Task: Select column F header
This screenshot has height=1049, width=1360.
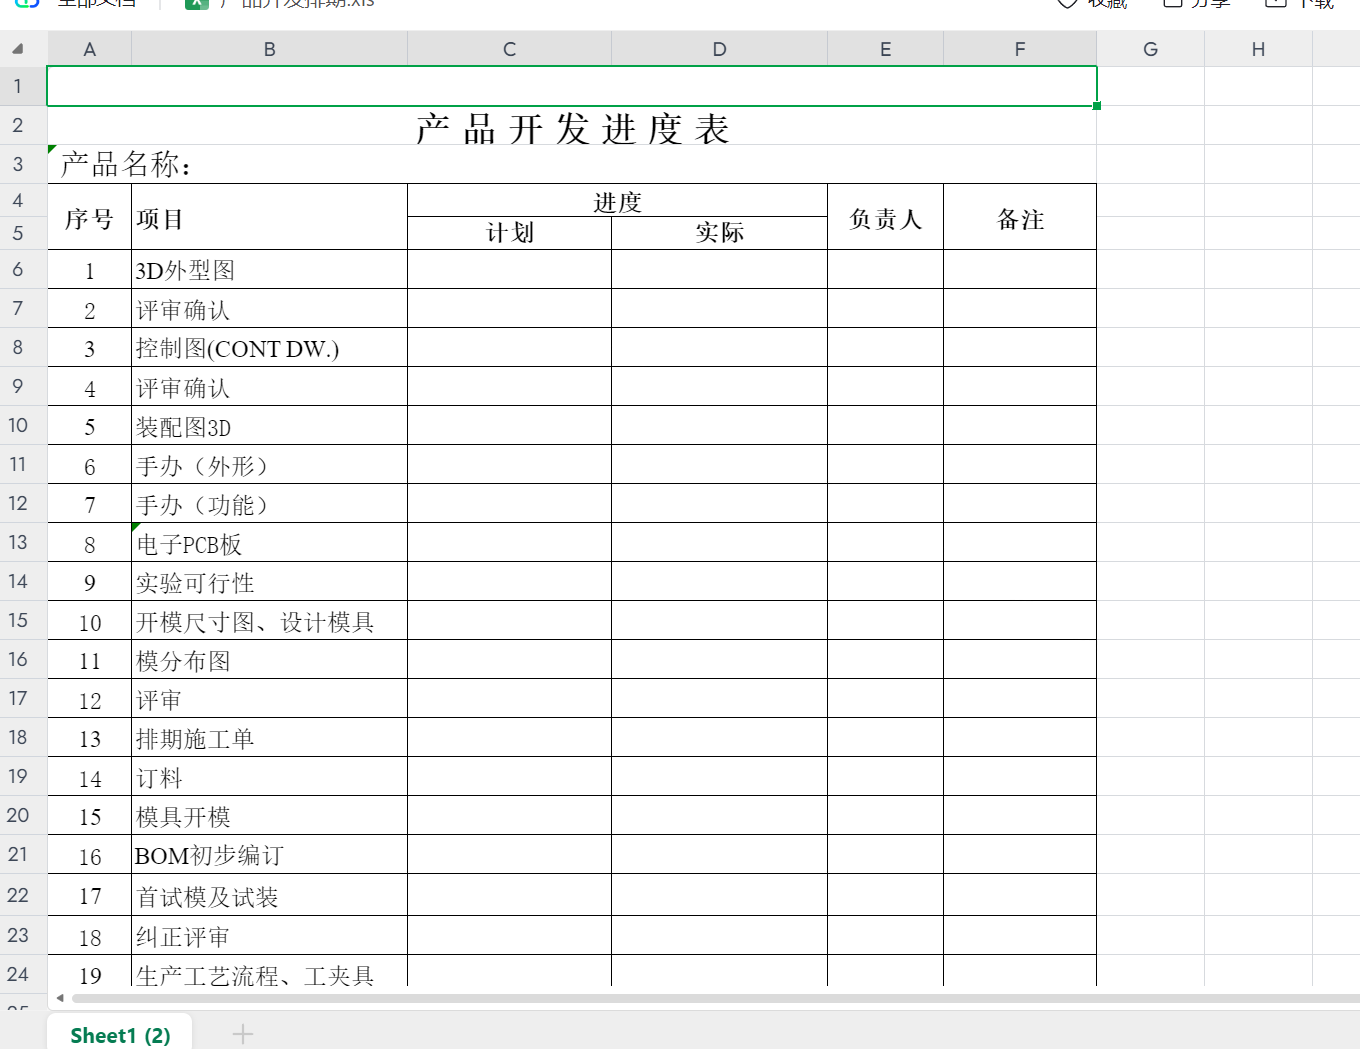Action: point(1020,49)
